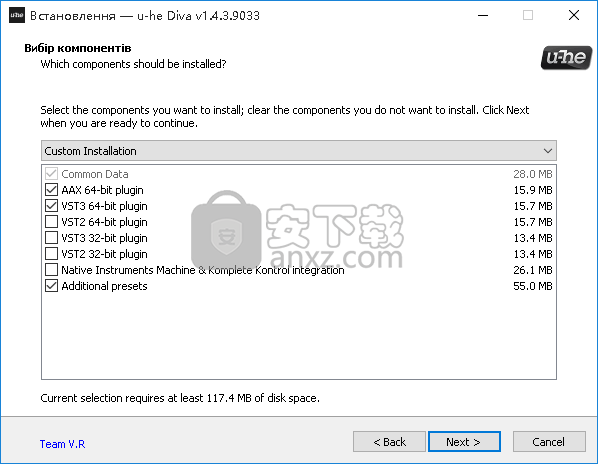Uncheck the VST3 64-bit plugin checkbox
Viewport: 598px width, 464px height.
51,206
